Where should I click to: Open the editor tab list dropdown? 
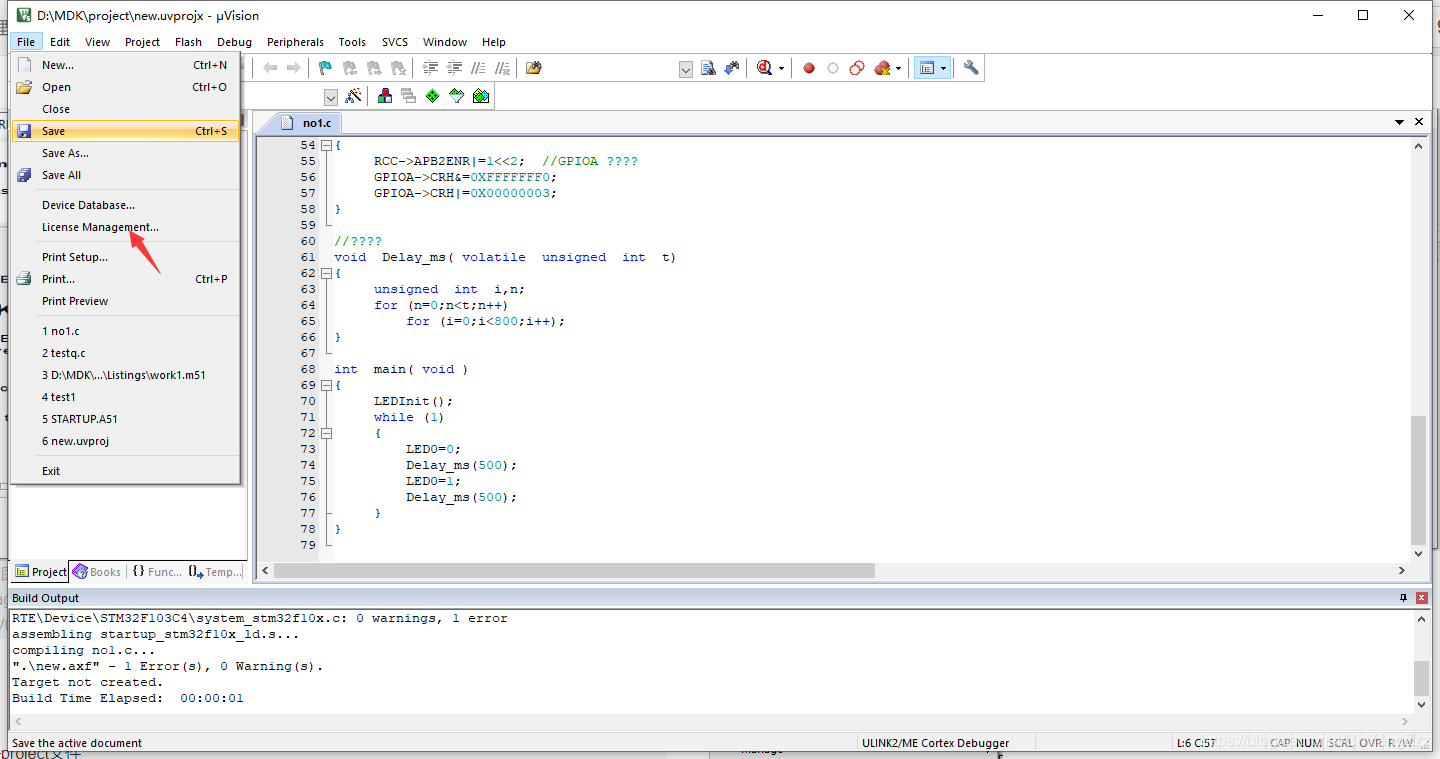1399,122
